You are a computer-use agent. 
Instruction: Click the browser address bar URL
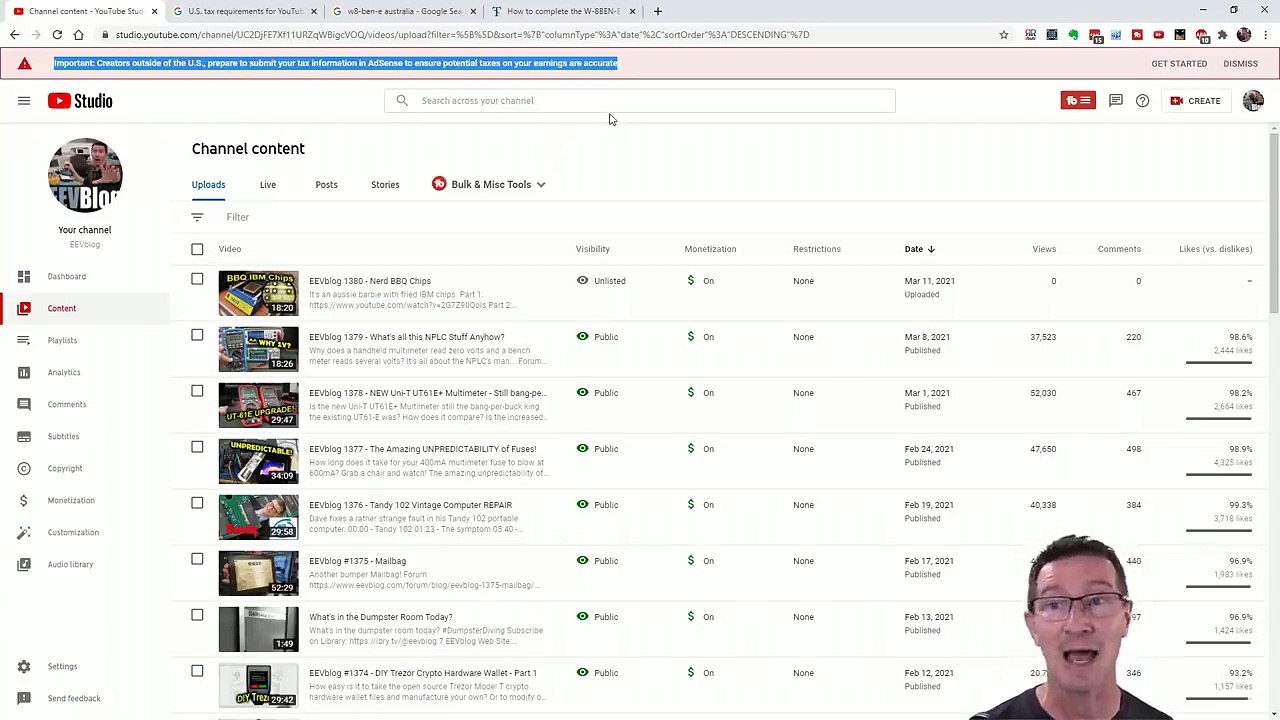(x=462, y=34)
